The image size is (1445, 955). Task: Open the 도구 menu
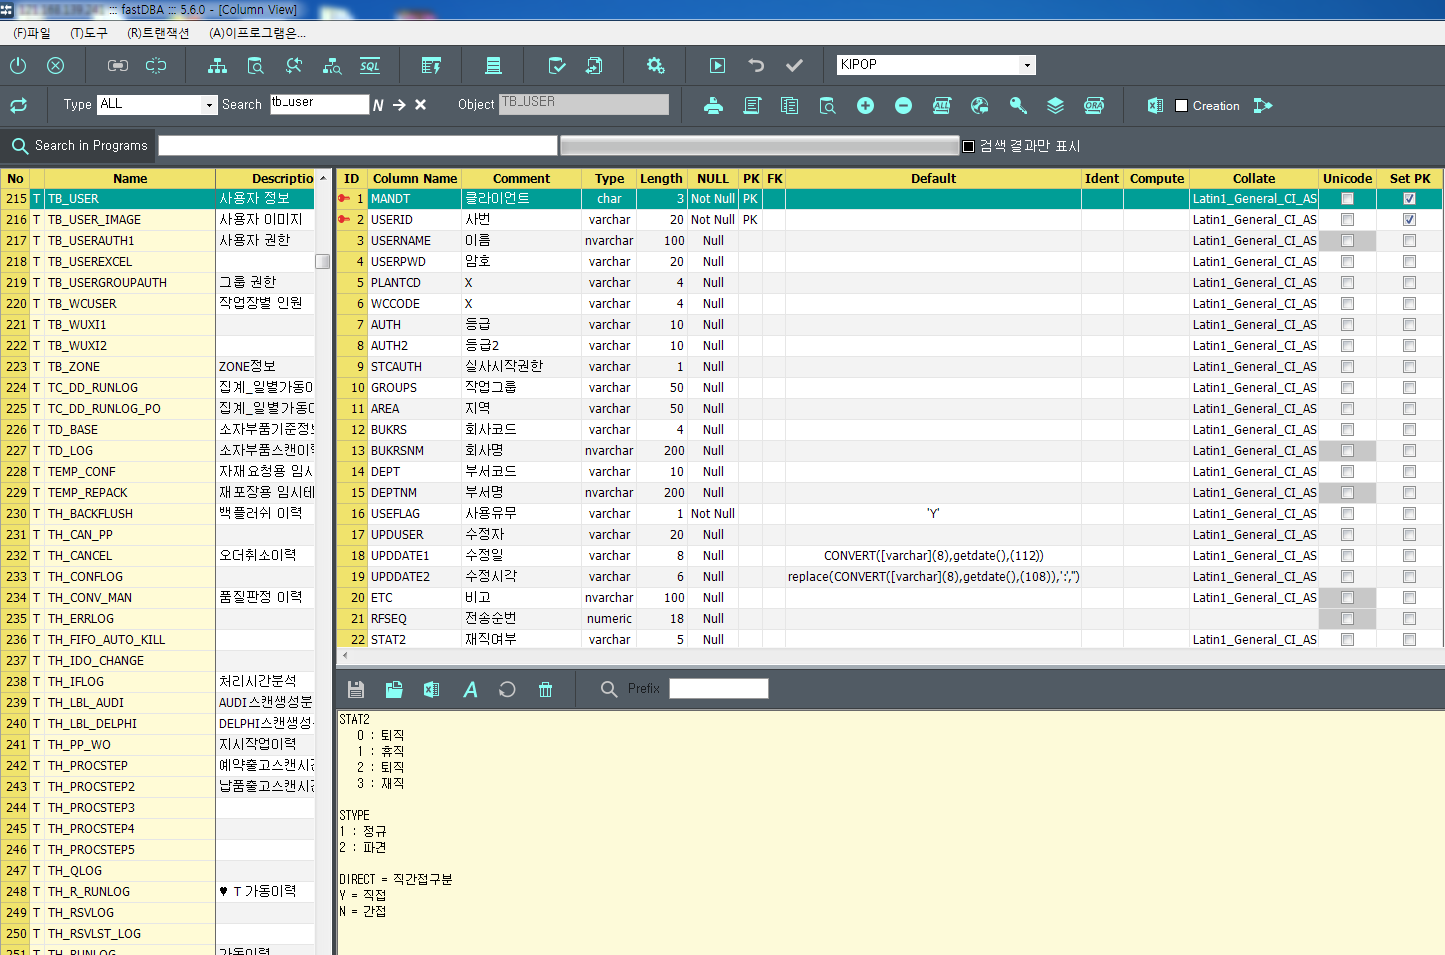tap(89, 33)
